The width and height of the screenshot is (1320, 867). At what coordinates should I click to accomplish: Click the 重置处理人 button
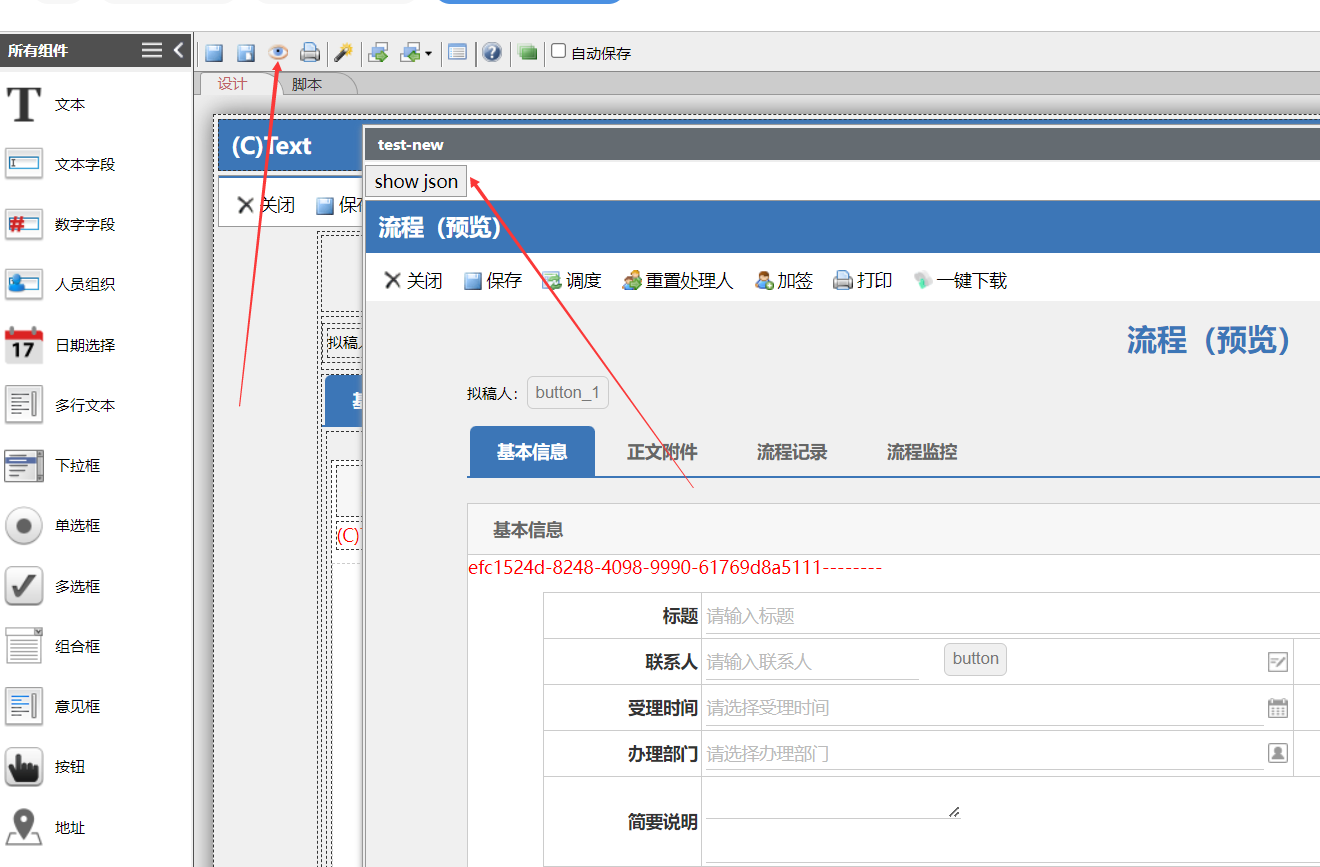pos(678,281)
